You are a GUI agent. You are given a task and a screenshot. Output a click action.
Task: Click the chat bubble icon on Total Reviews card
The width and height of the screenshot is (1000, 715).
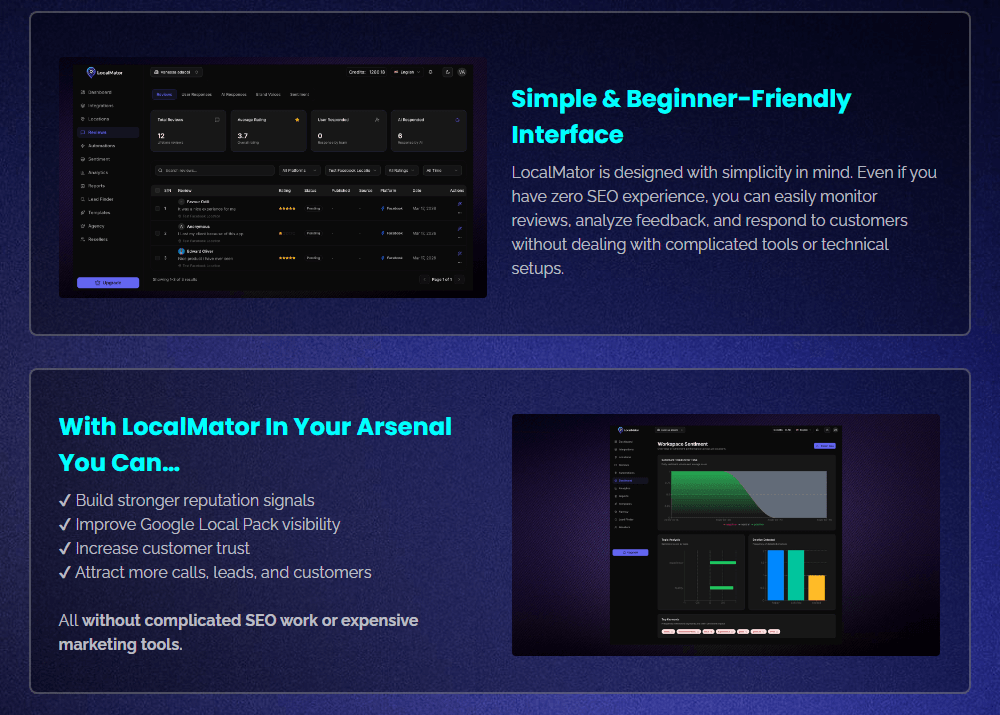[x=216, y=119]
